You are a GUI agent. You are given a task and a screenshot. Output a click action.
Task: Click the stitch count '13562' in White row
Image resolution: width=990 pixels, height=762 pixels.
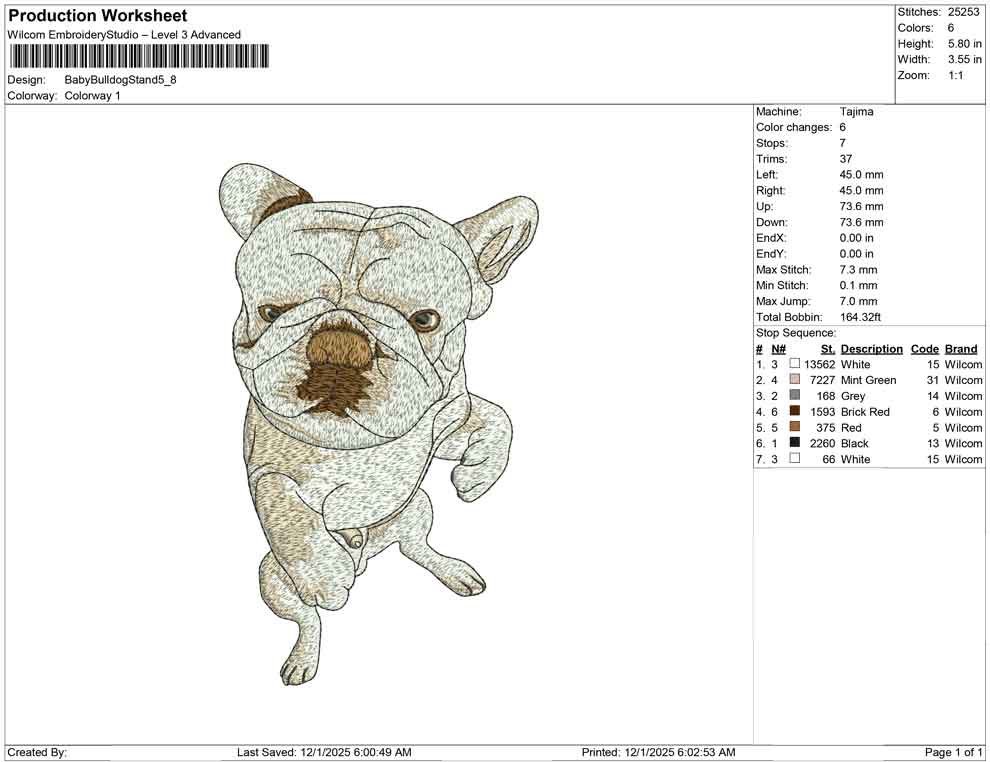click(x=820, y=364)
